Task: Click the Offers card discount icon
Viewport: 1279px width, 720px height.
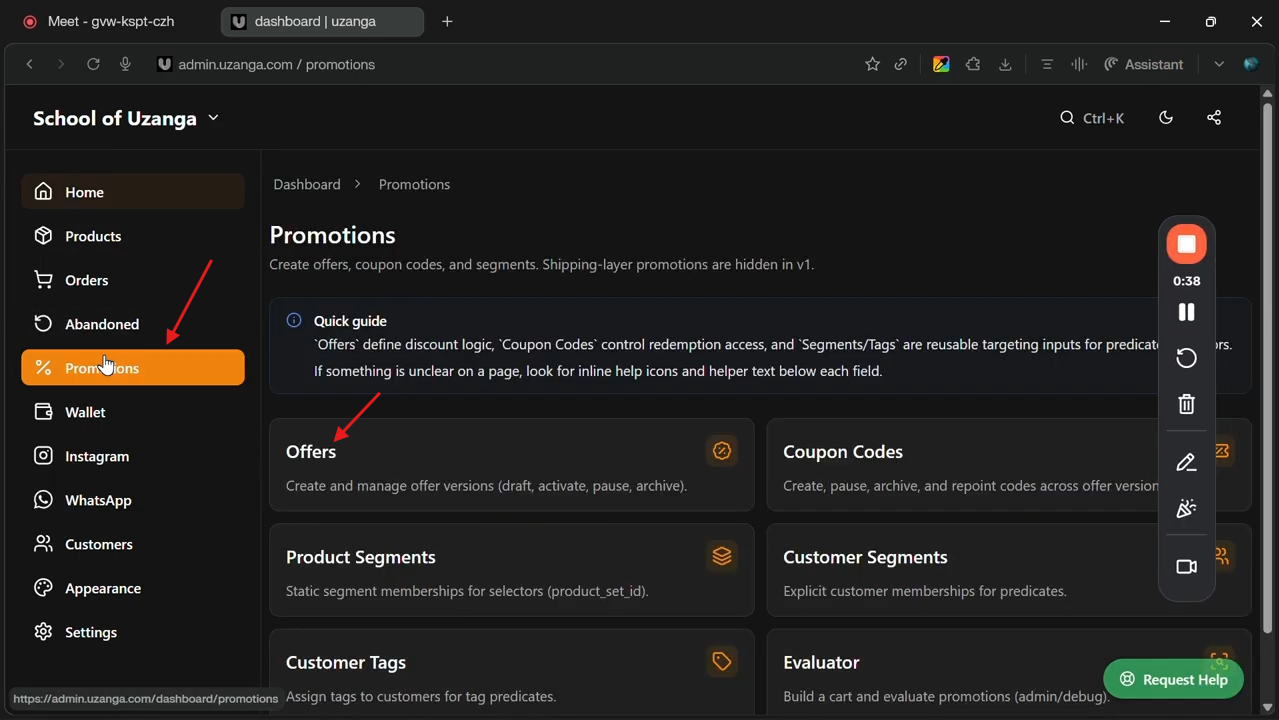Action: click(722, 451)
